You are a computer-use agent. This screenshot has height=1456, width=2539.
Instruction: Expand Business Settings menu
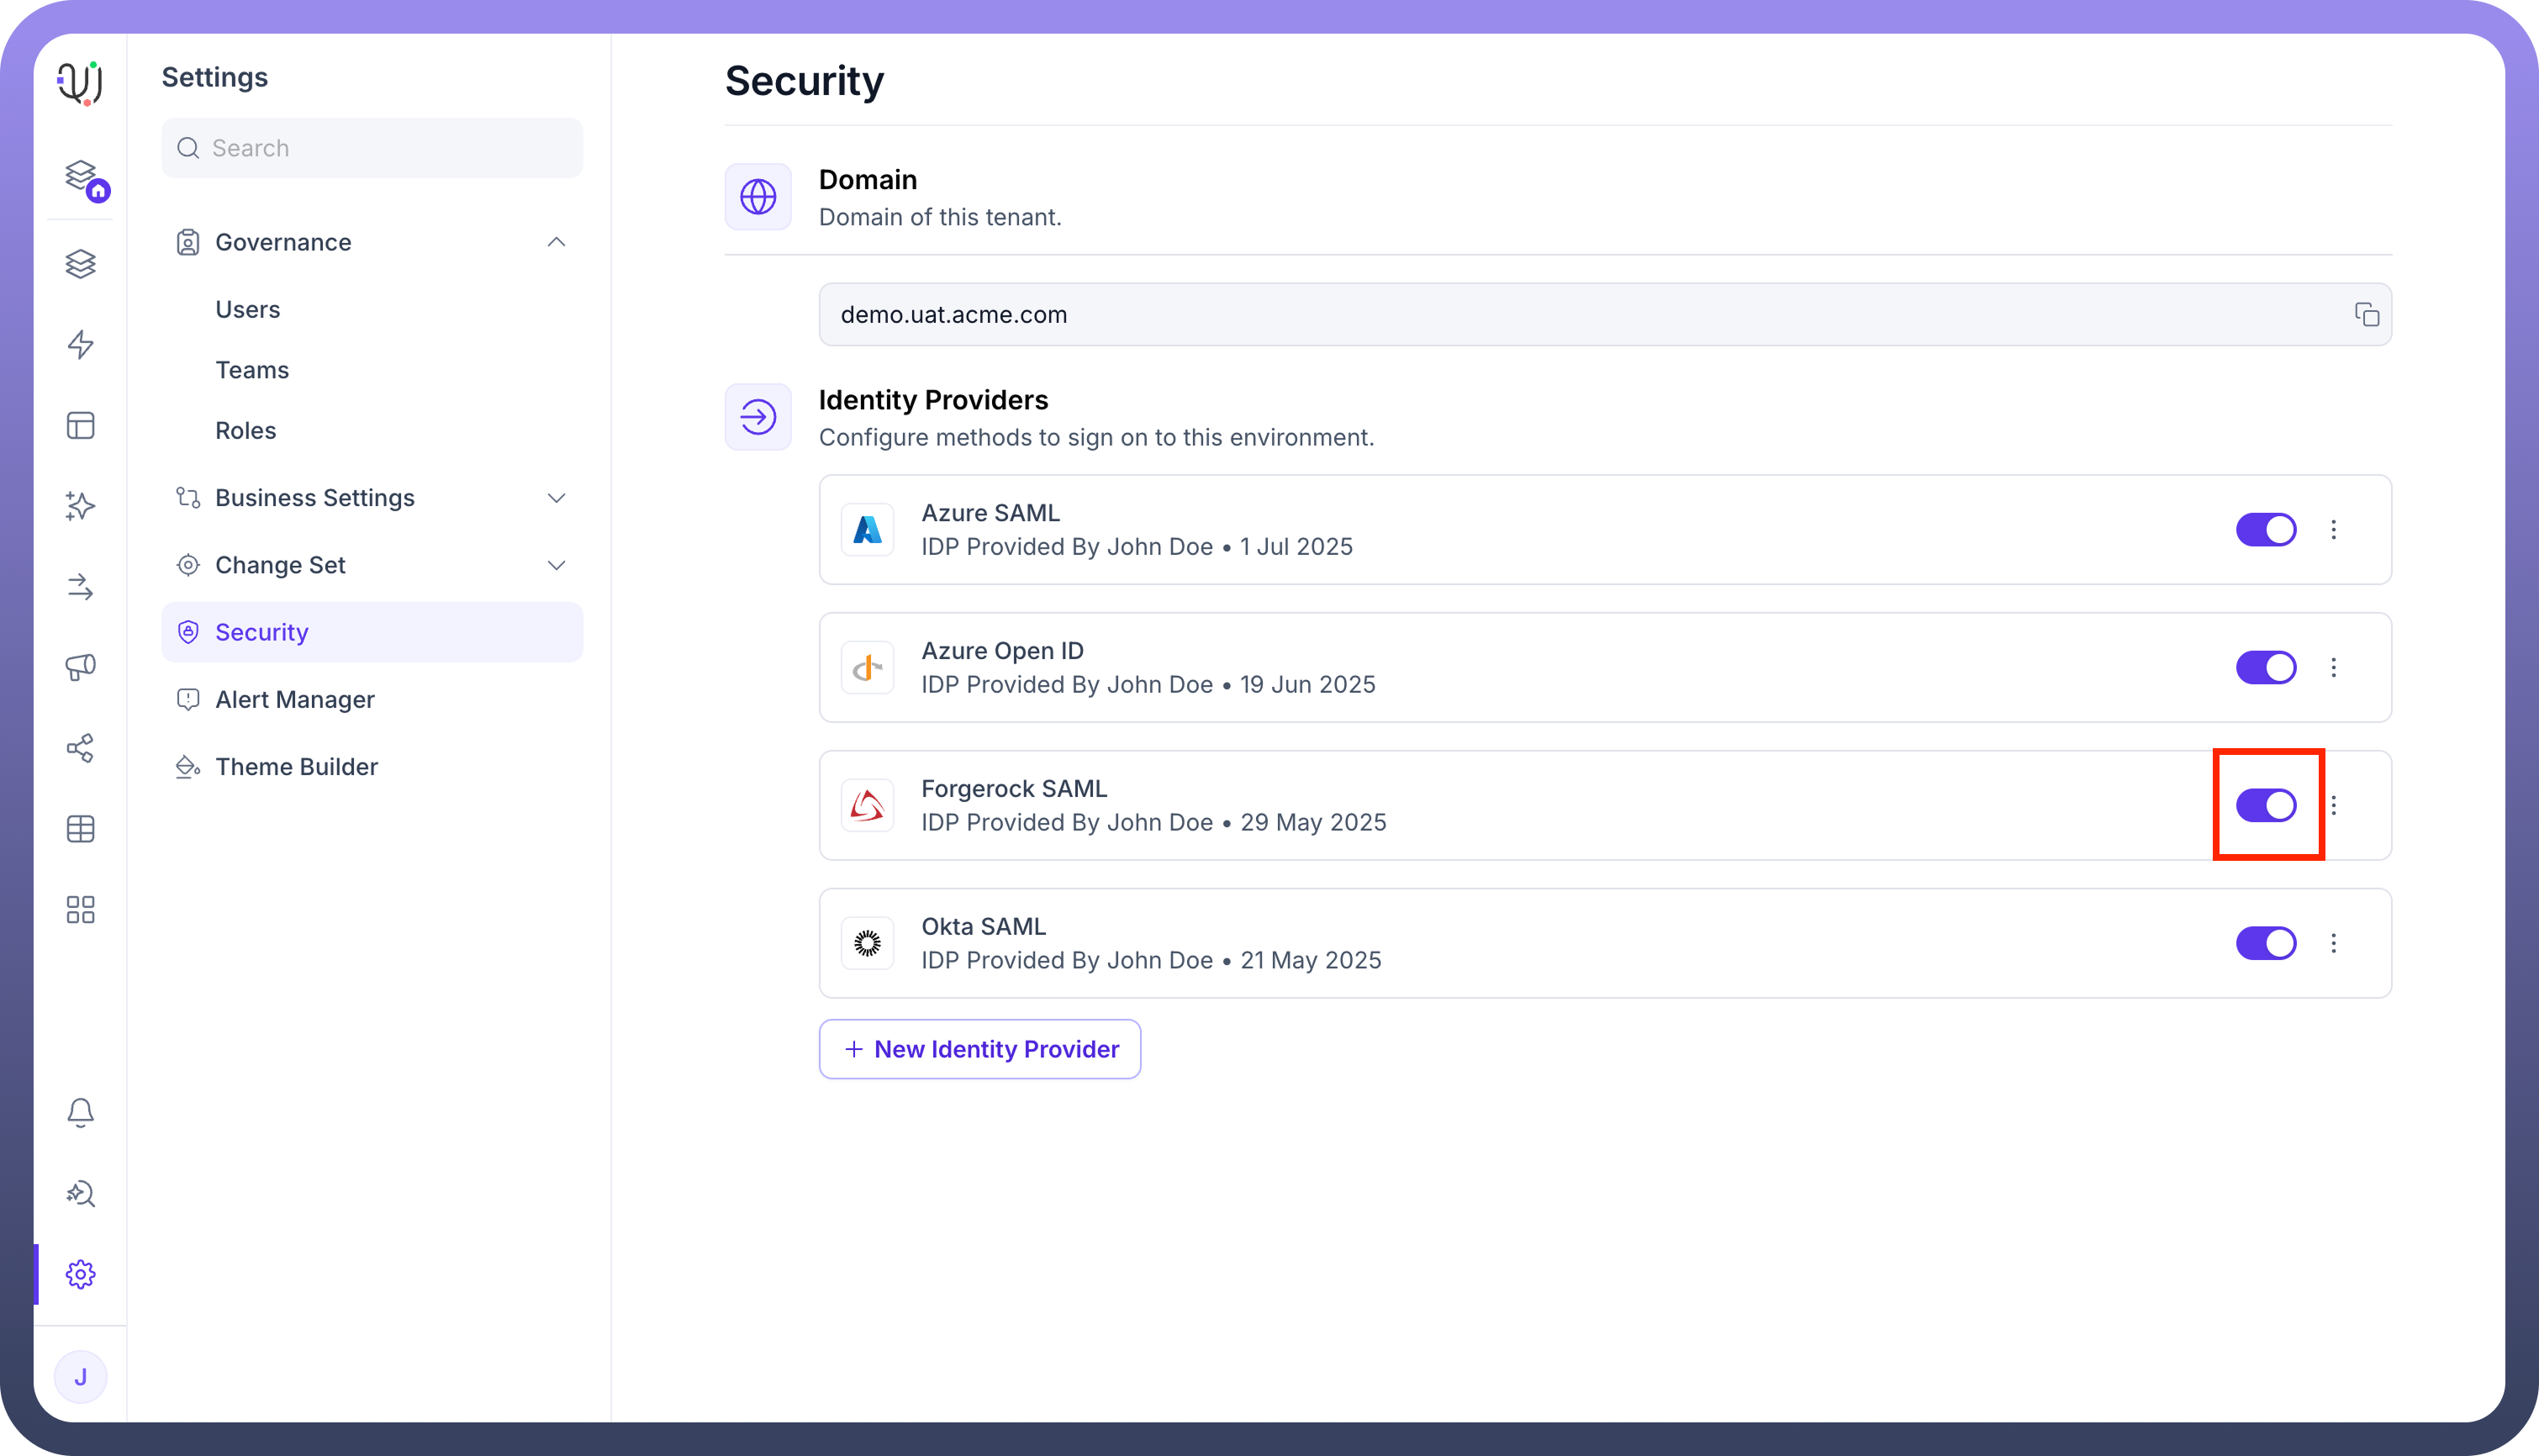pyautogui.click(x=556, y=498)
